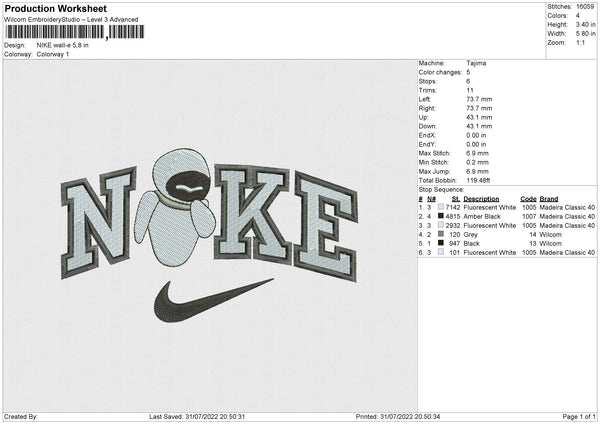Click the Color changes value 5
Screen dimensions: 600x424
tap(468, 72)
